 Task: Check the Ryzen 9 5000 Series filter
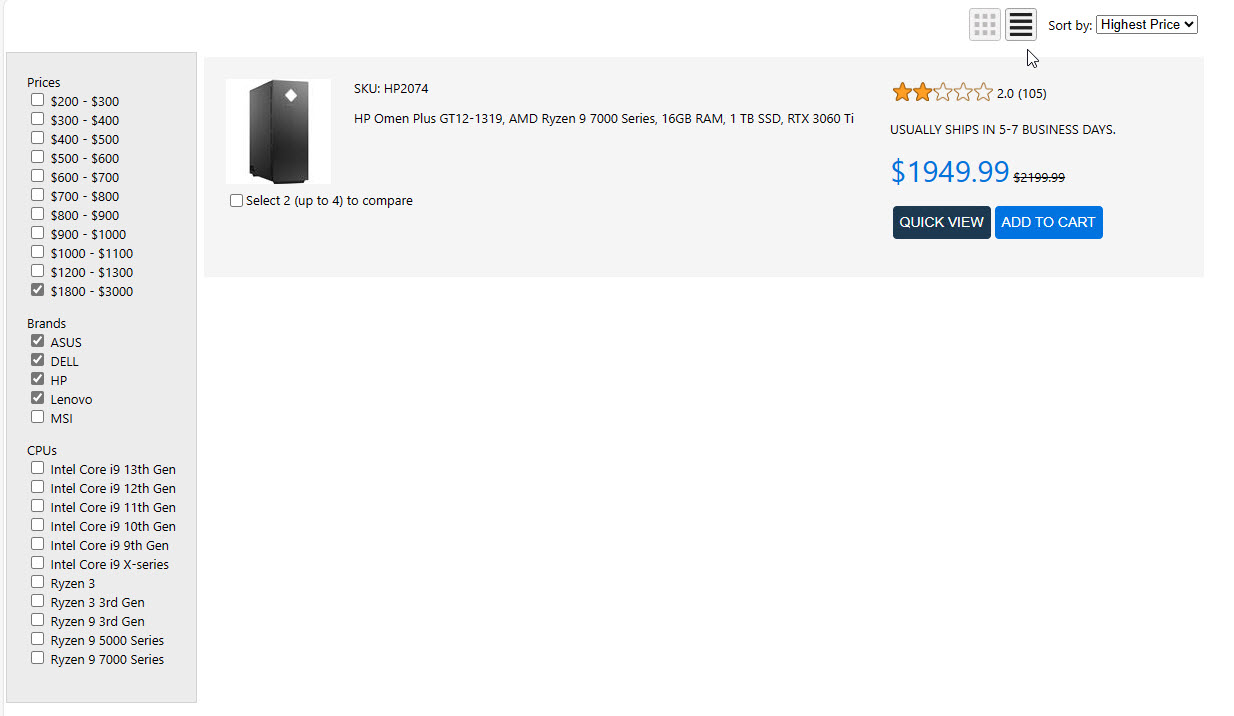click(x=38, y=639)
